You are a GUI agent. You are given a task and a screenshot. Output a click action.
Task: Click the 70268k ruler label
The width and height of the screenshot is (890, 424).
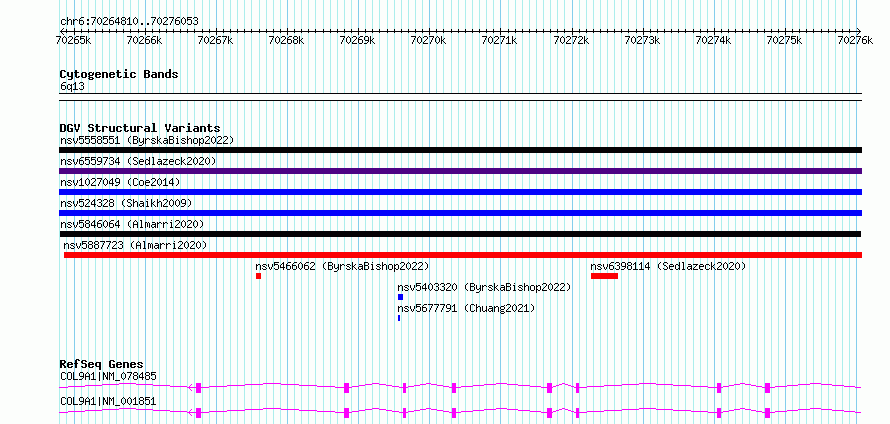tap(286, 40)
